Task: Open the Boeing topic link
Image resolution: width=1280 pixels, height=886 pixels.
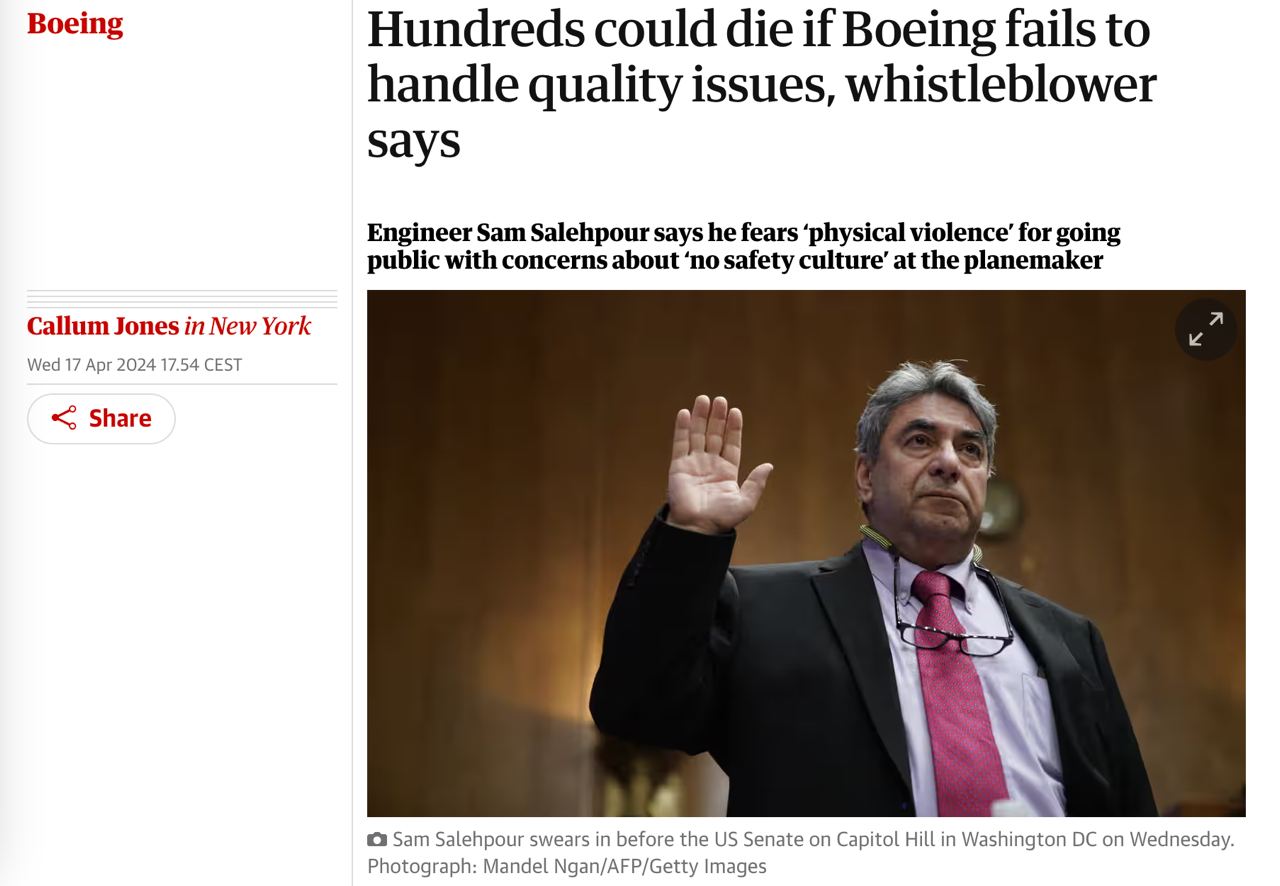Action: [x=75, y=24]
